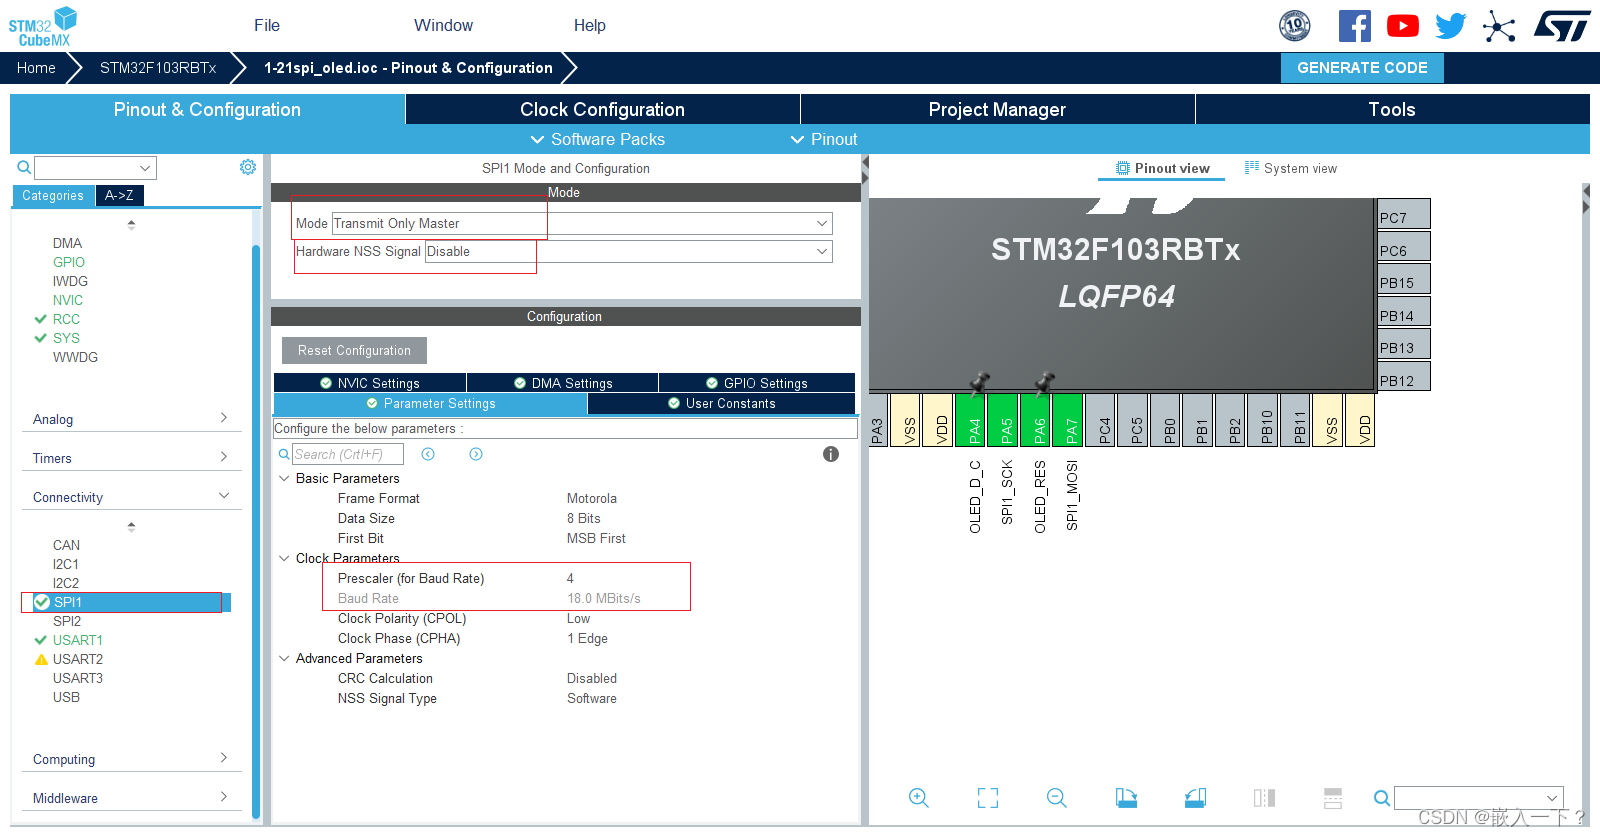Click the 10-year anniversary badge icon

coord(1295,26)
